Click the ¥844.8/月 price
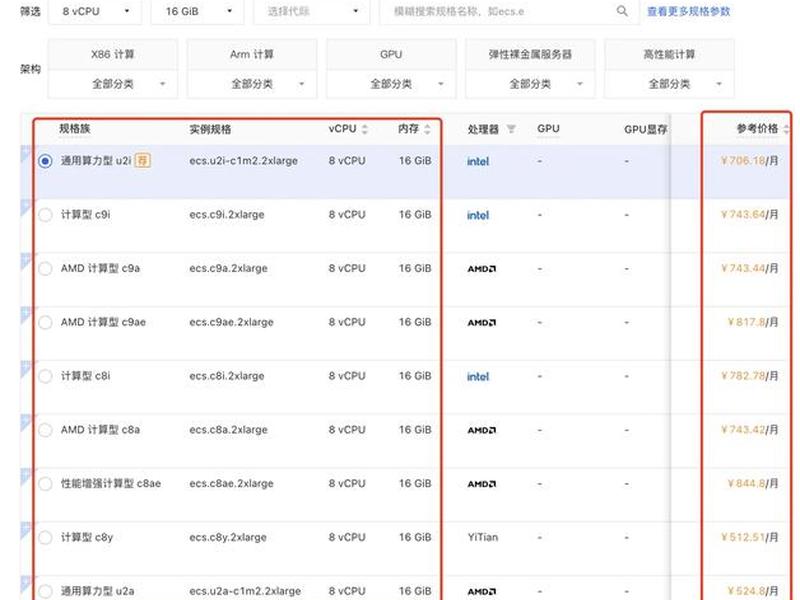The width and height of the screenshot is (800, 600). (753, 484)
